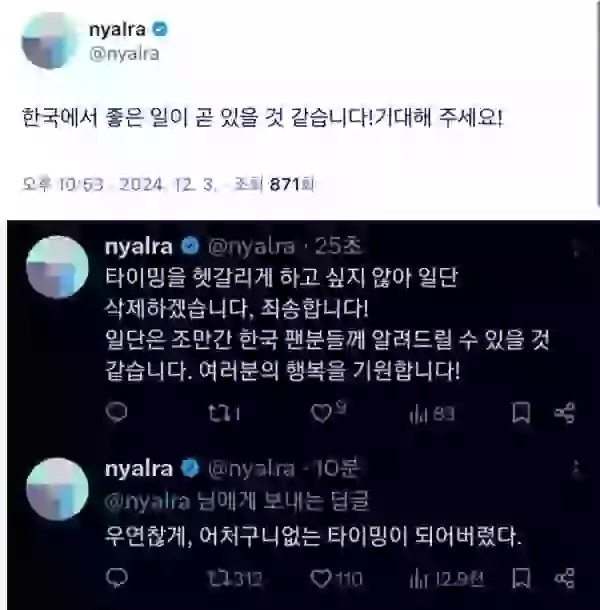This screenshot has width=600, height=610.
Task: Share the 25초 tweet
Action: tap(565, 413)
